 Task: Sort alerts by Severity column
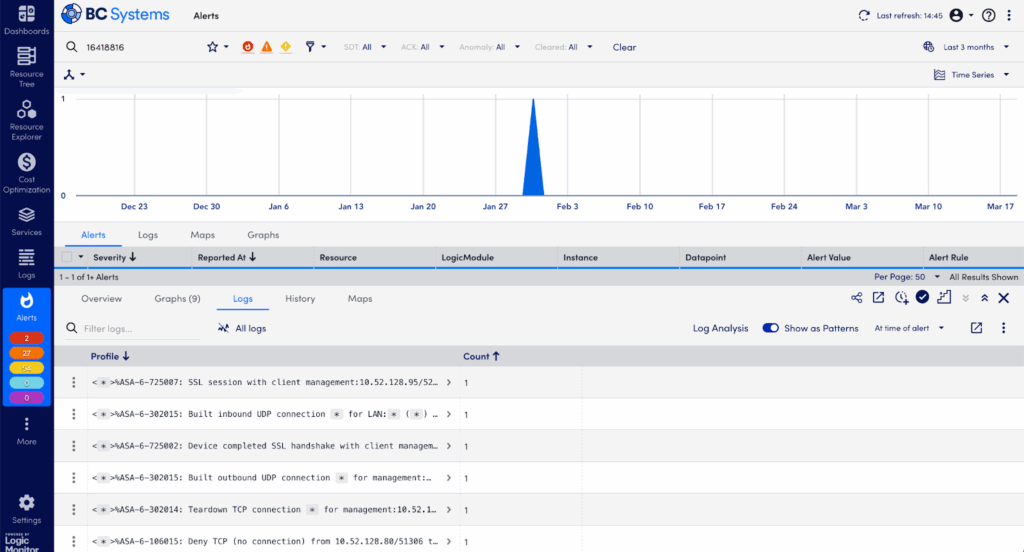click(114, 257)
